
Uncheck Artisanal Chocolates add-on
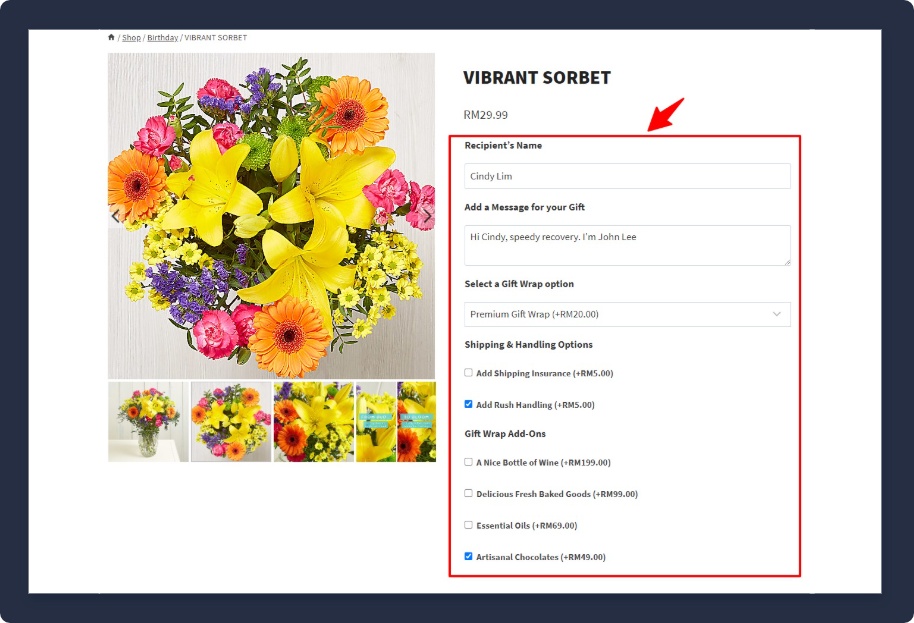pyautogui.click(x=468, y=557)
